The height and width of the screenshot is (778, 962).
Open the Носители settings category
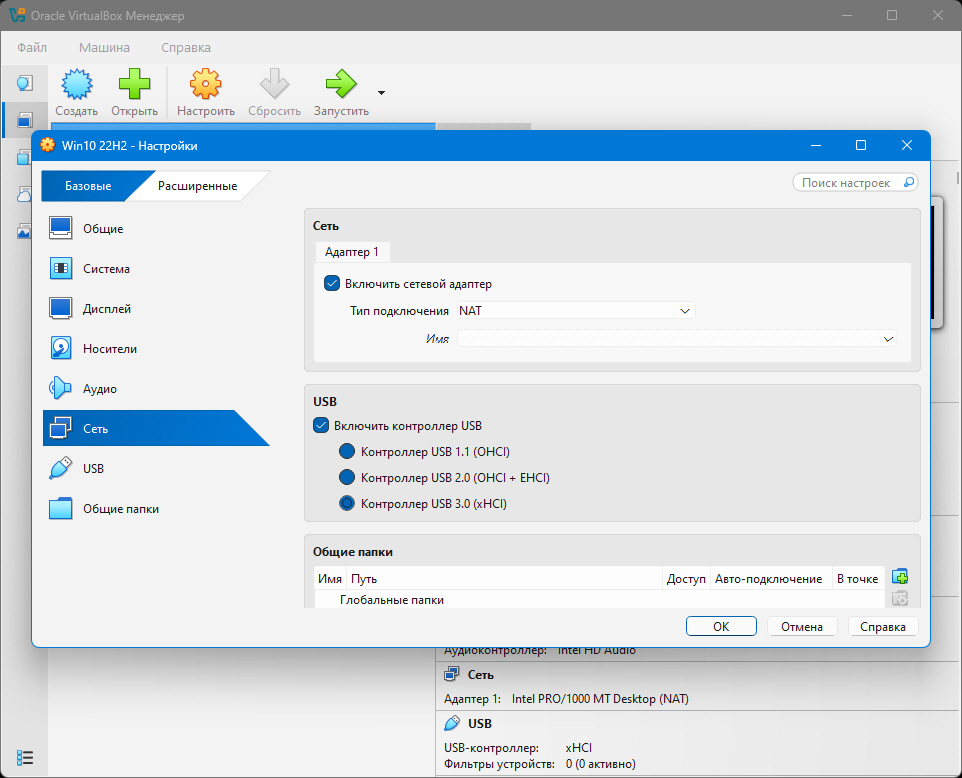[156, 349]
